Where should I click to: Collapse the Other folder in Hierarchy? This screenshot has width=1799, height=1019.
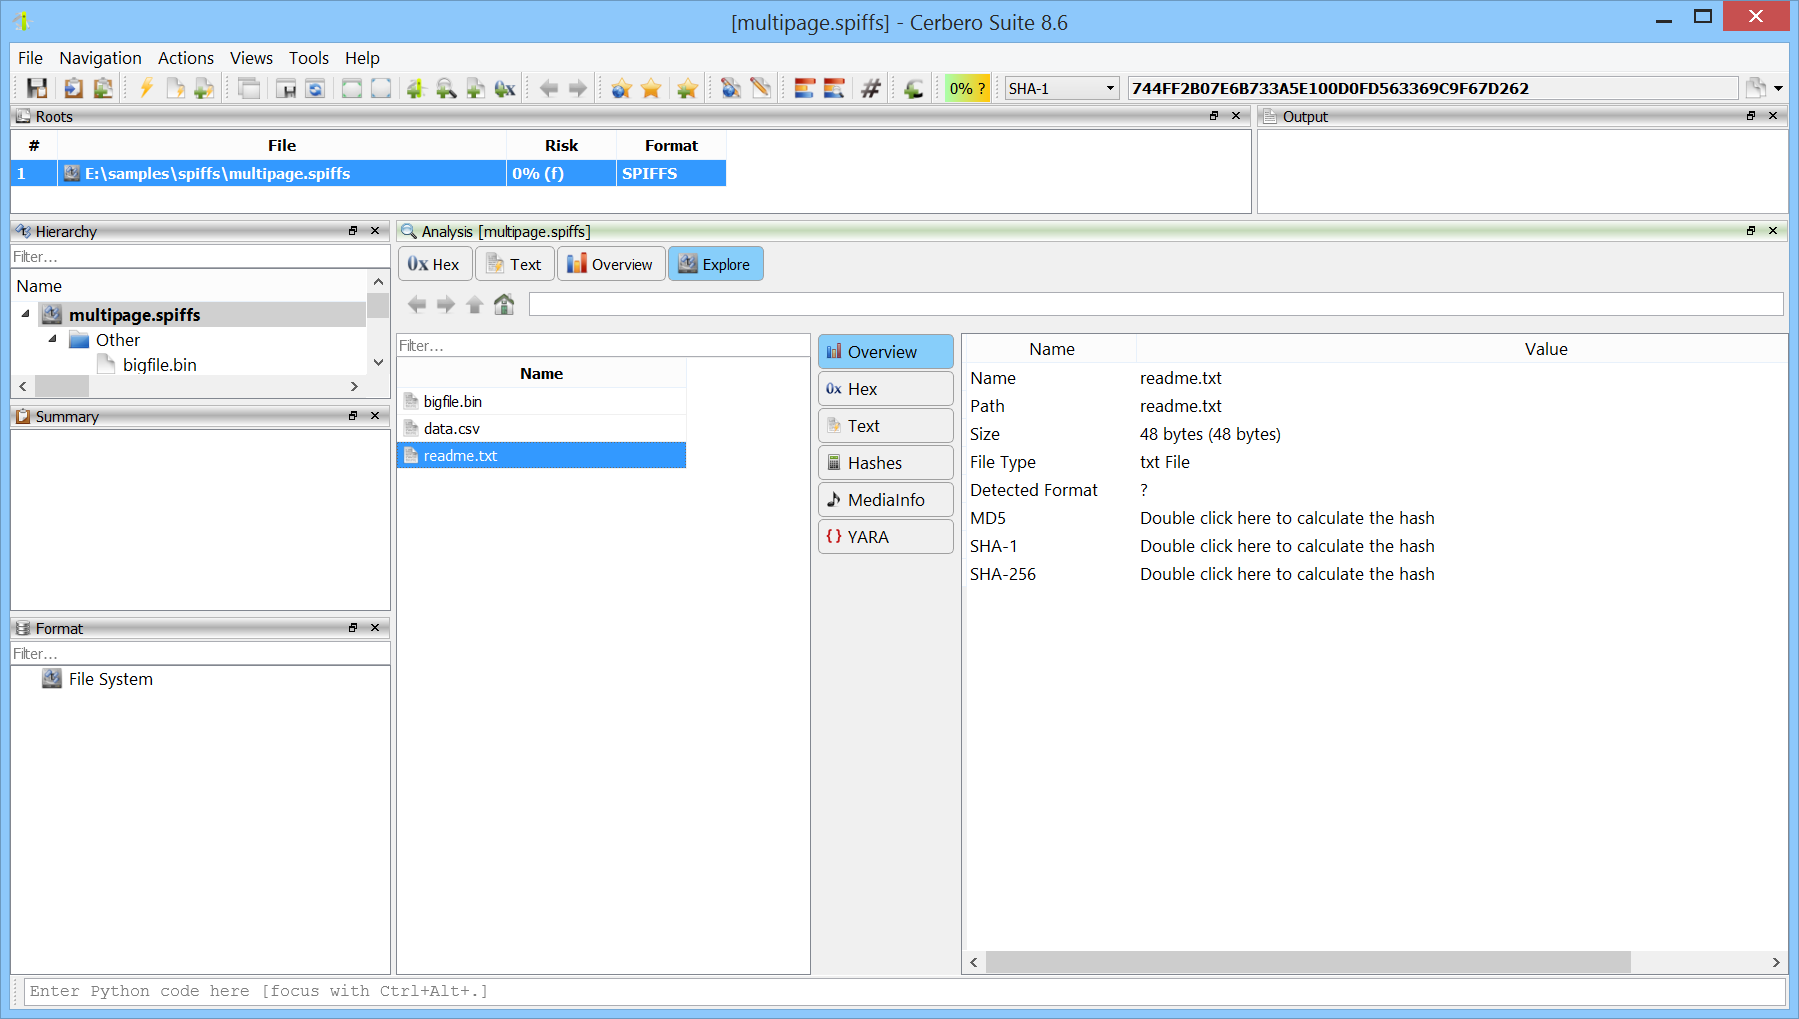click(52, 340)
